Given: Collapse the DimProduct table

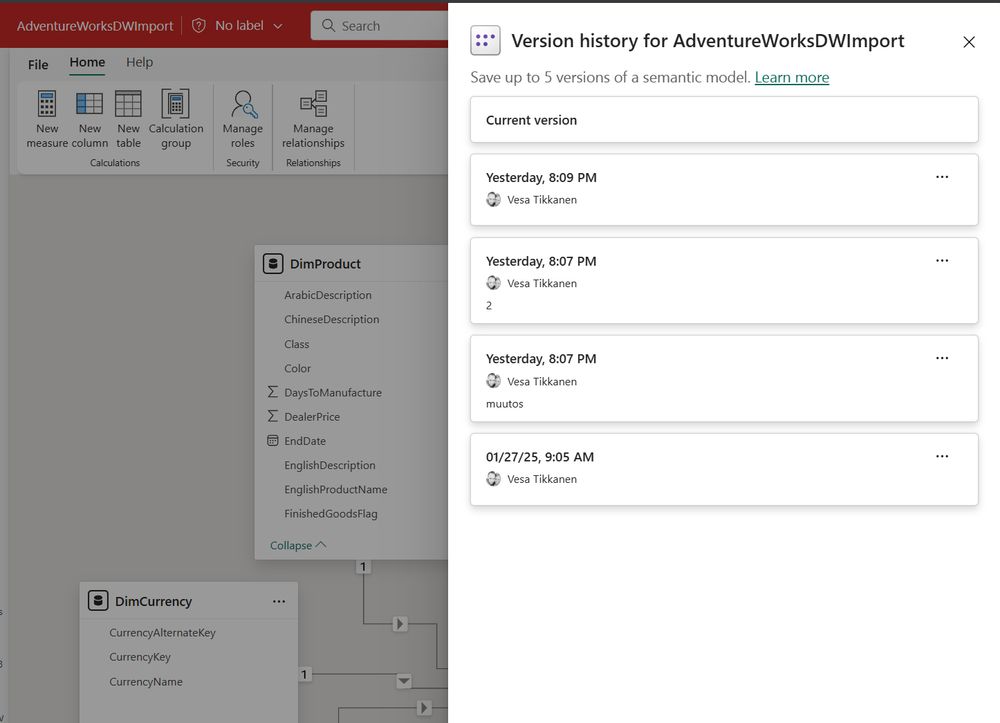Looking at the screenshot, I should (x=298, y=545).
